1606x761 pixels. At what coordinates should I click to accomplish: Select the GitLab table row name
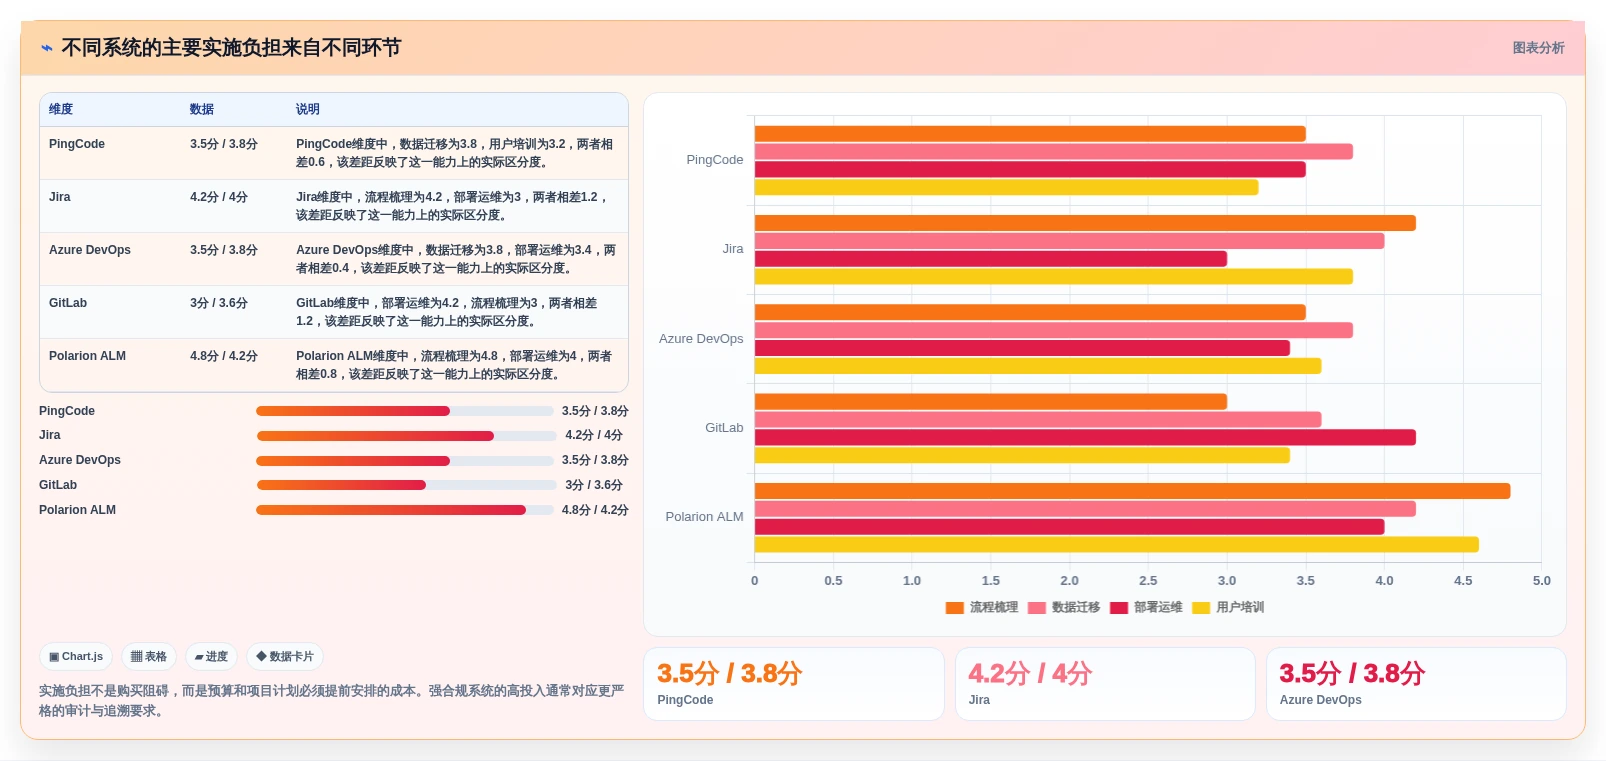coord(68,303)
